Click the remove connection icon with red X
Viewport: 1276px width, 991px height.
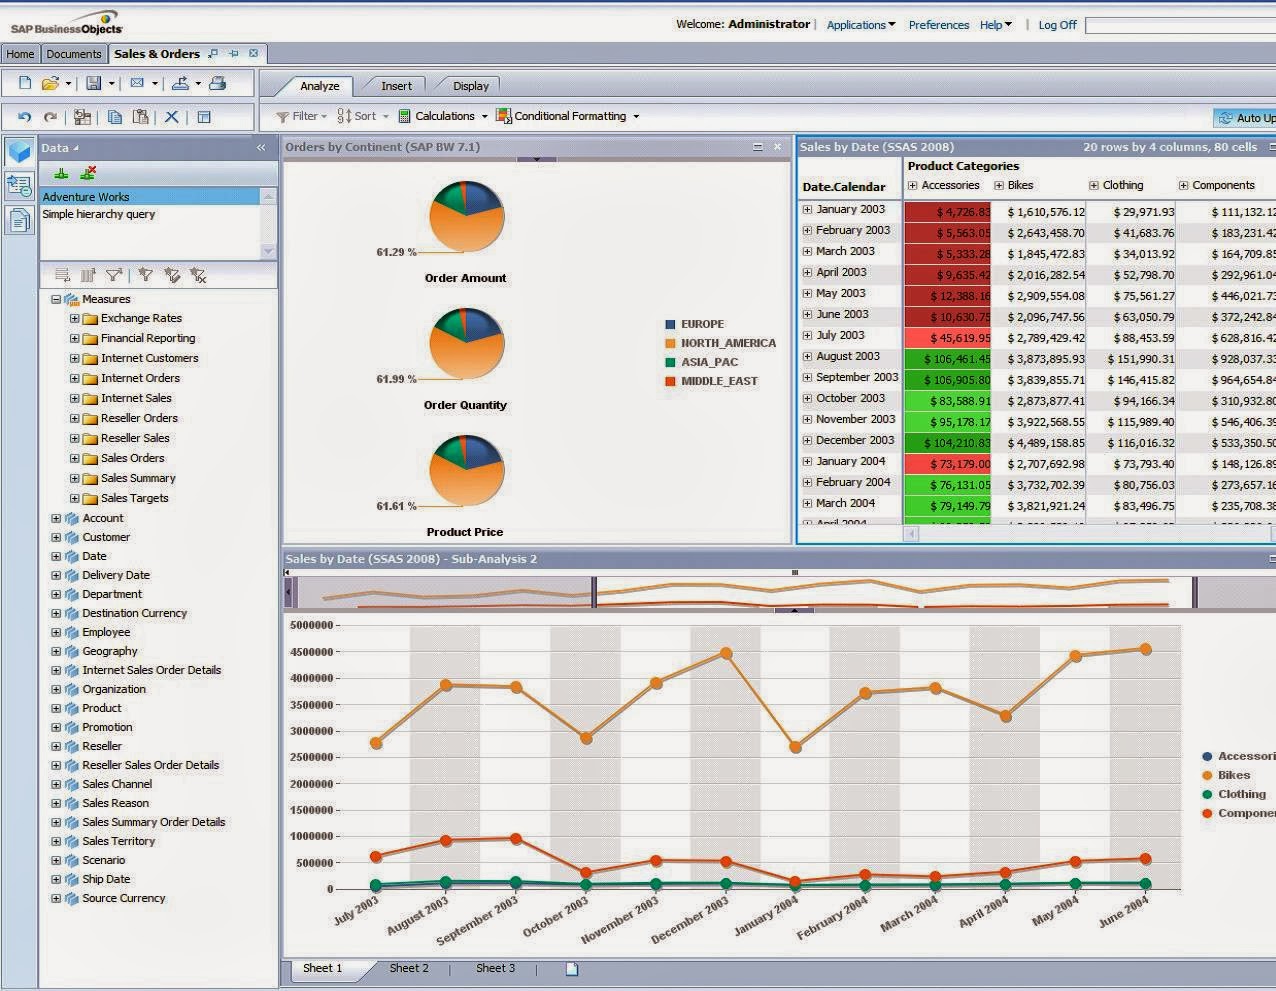[87, 173]
